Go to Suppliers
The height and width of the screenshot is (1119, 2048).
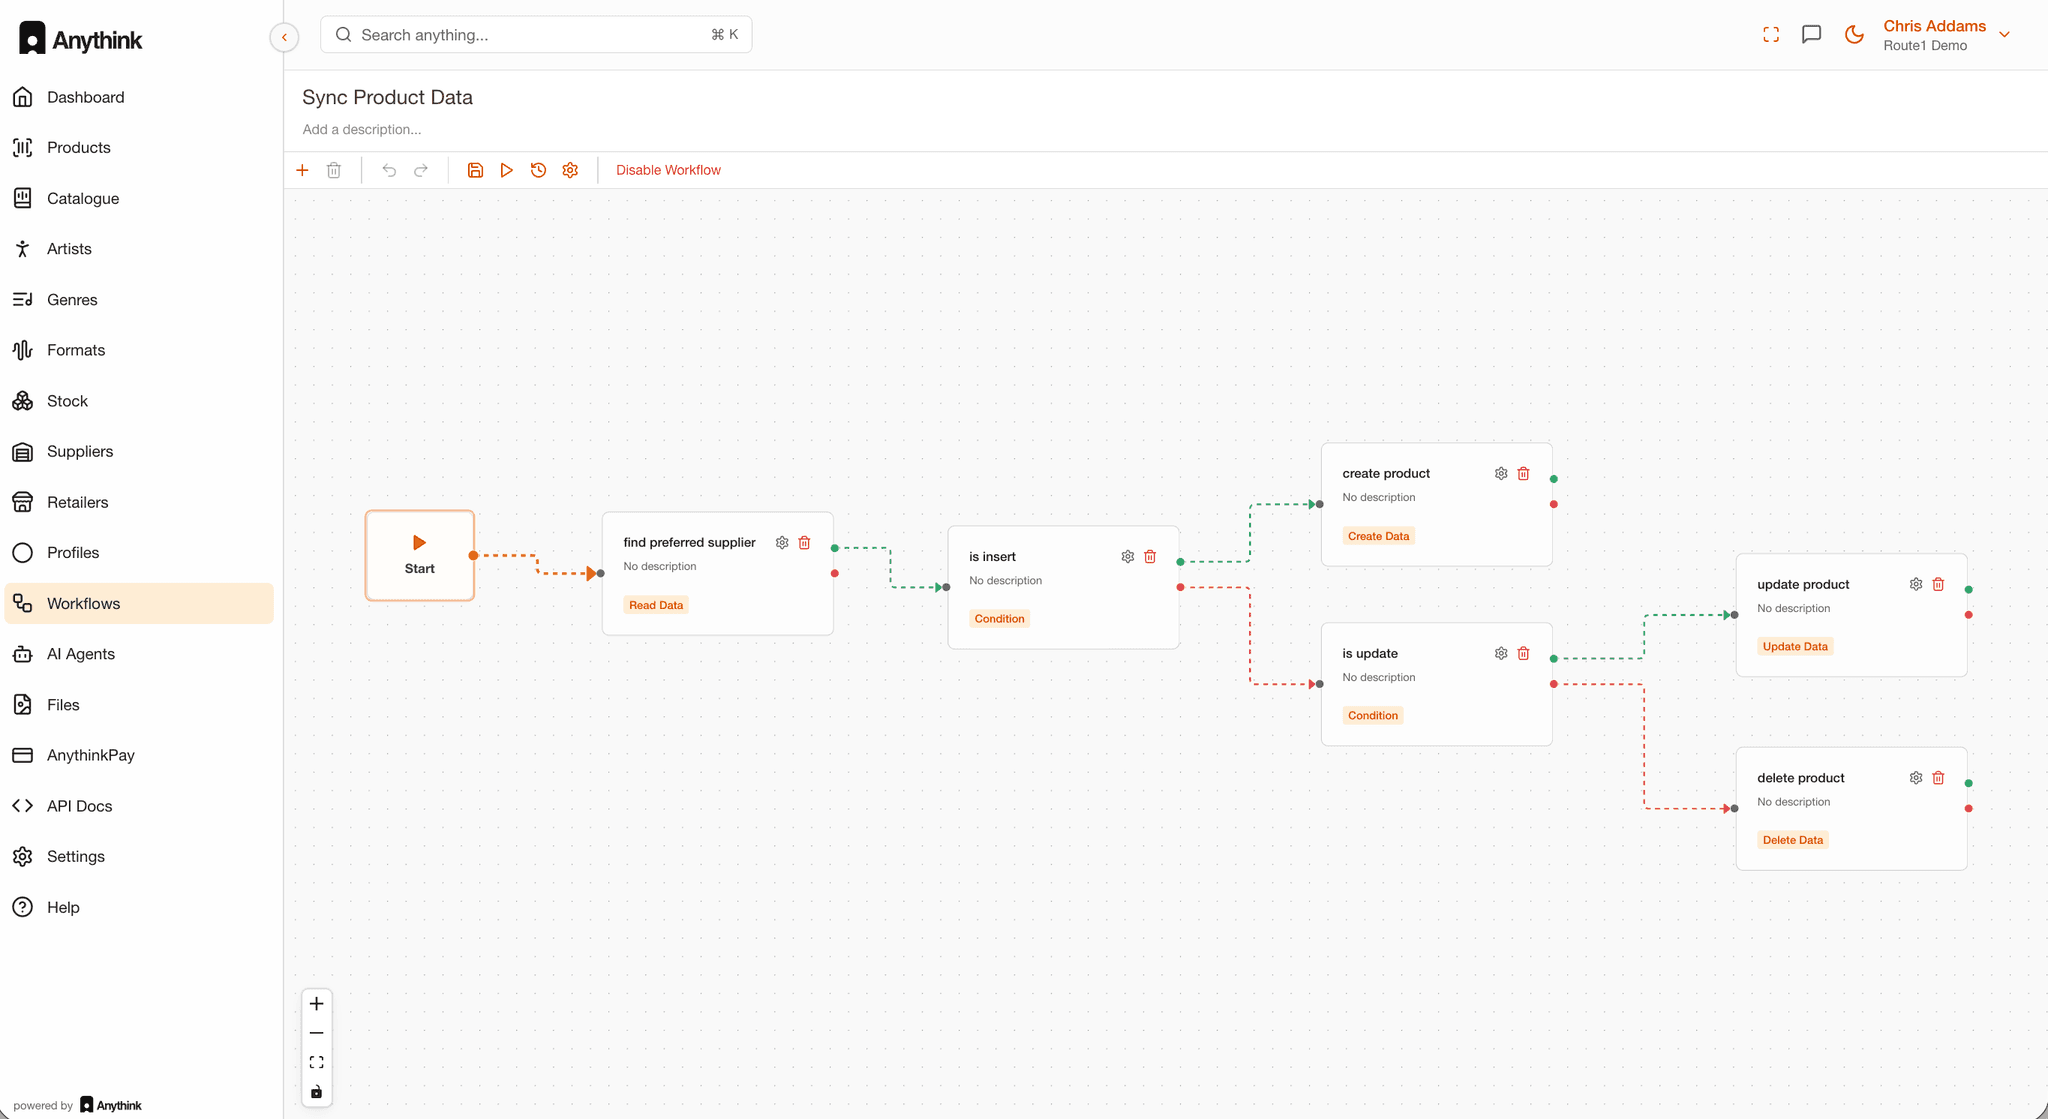pyautogui.click(x=138, y=452)
